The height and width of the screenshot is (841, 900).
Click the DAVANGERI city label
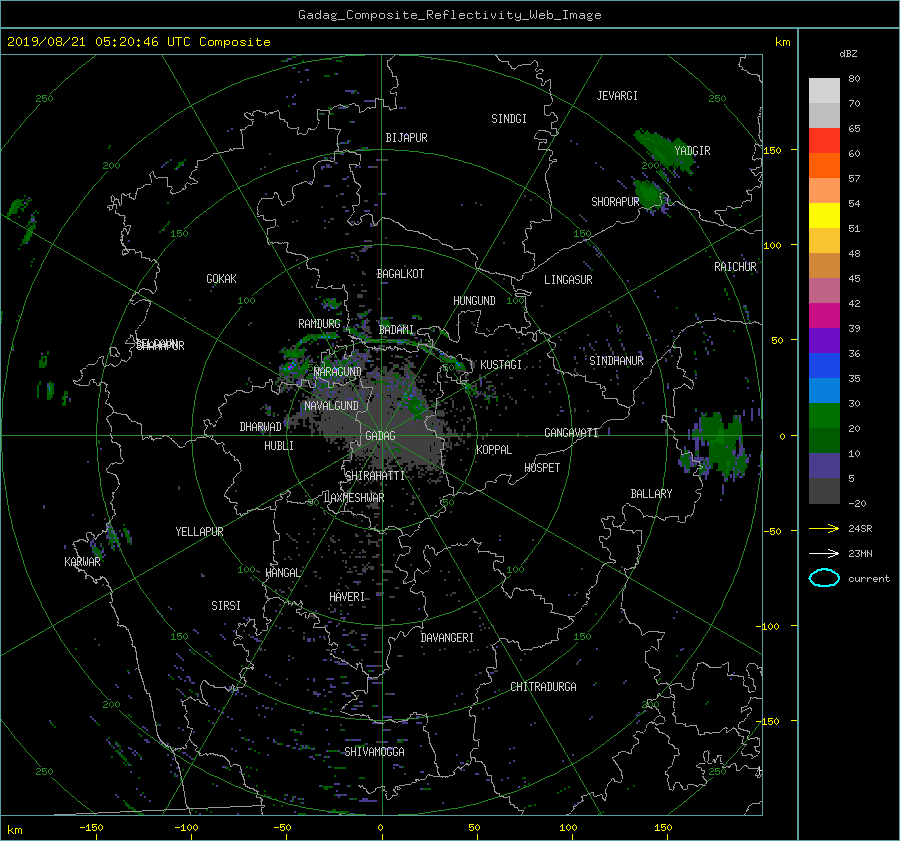[447, 638]
